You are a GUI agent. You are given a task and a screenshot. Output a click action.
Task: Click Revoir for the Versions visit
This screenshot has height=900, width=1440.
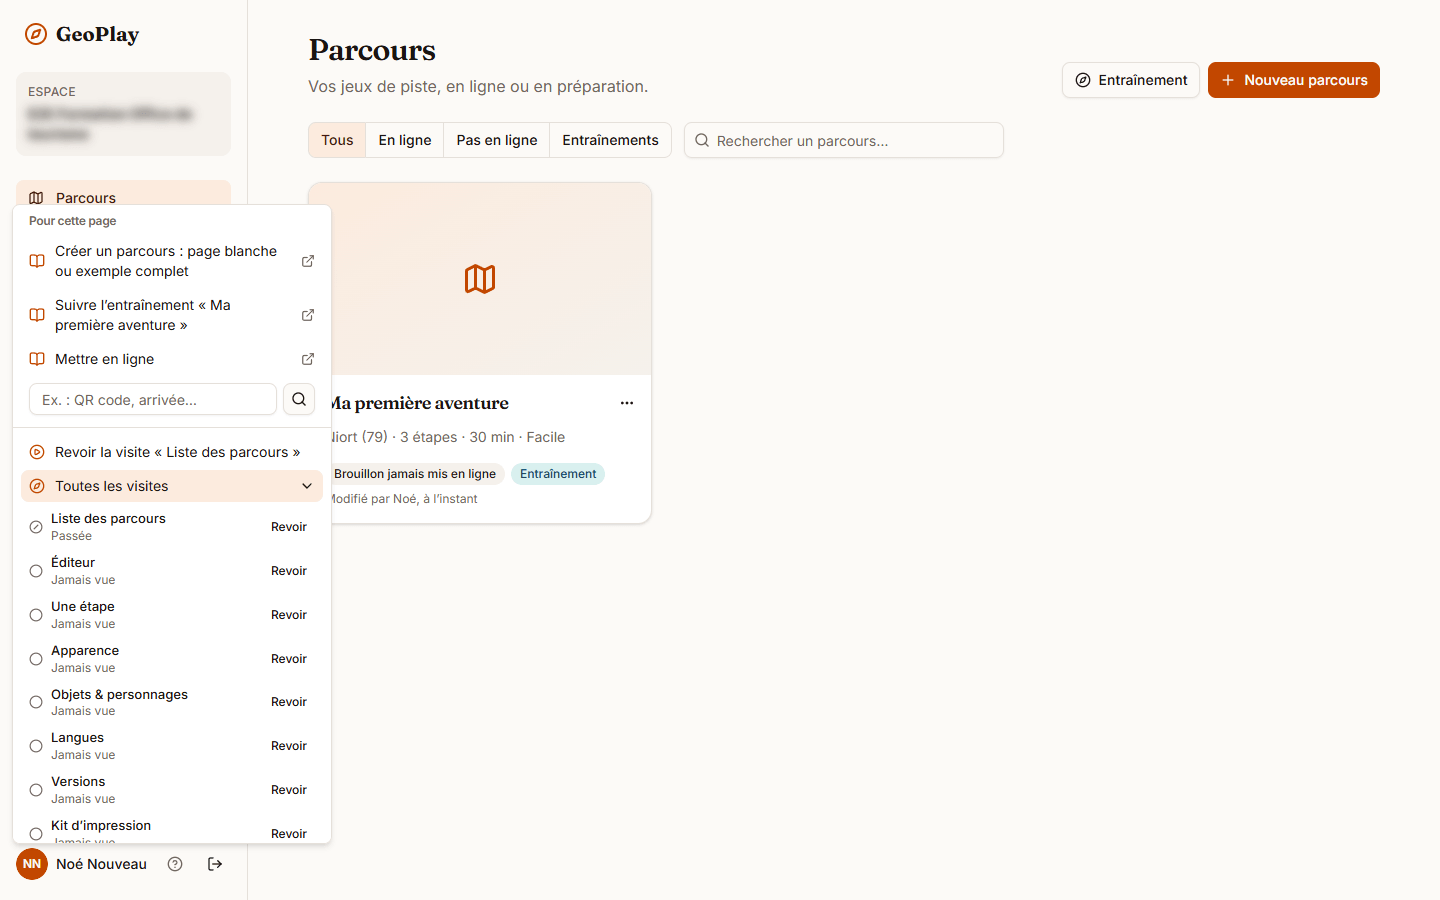(289, 790)
